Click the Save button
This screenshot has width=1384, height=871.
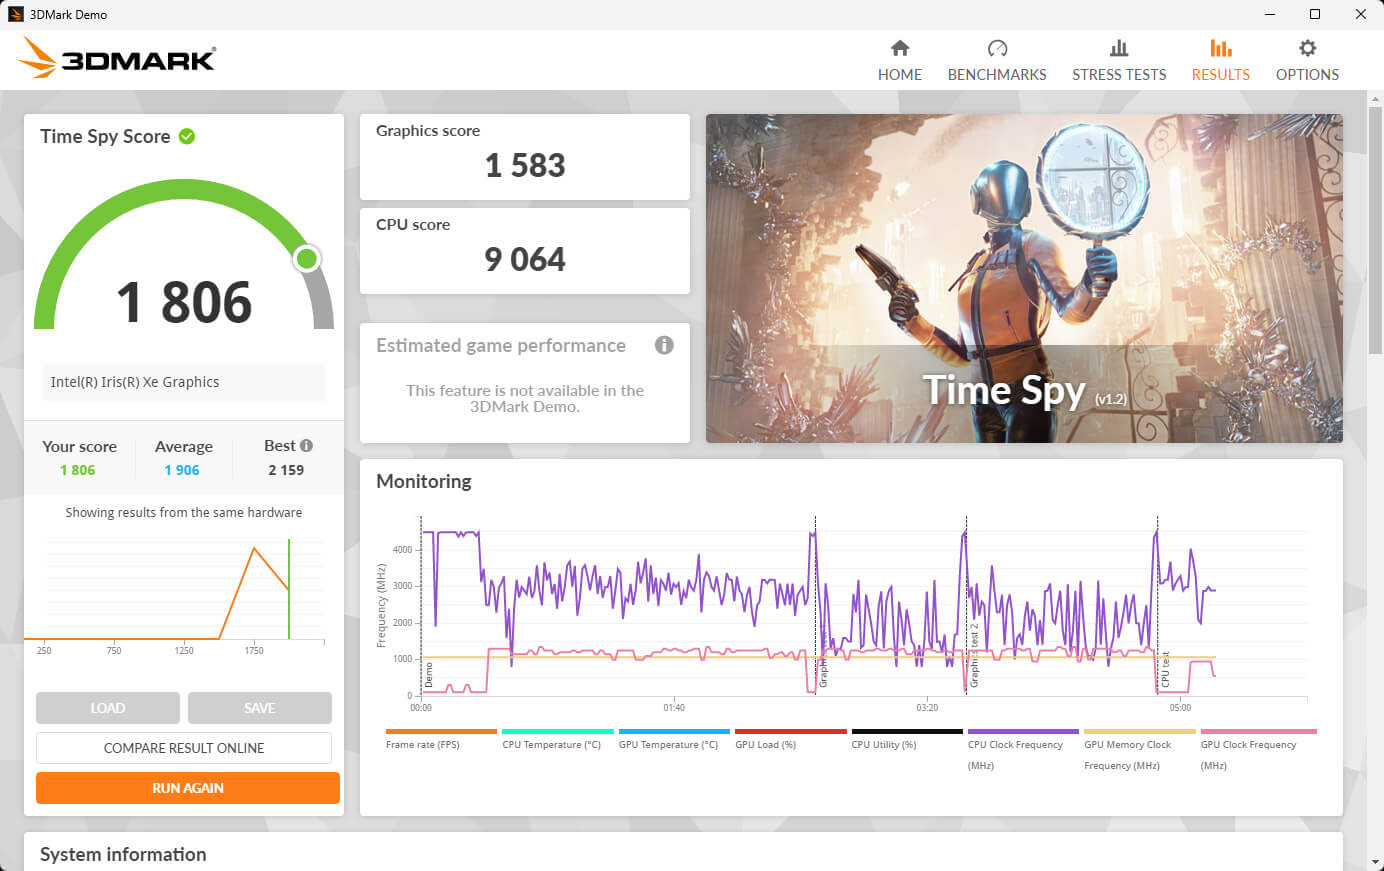(259, 708)
